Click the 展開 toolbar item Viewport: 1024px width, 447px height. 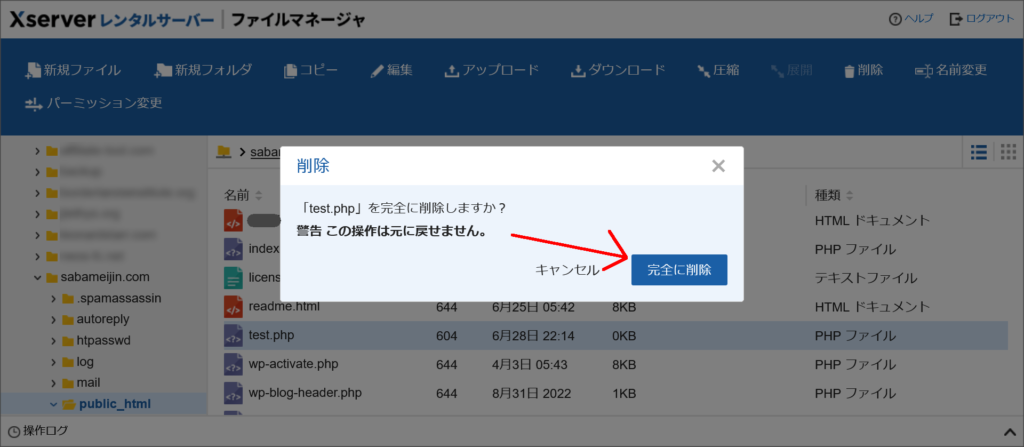792,71
